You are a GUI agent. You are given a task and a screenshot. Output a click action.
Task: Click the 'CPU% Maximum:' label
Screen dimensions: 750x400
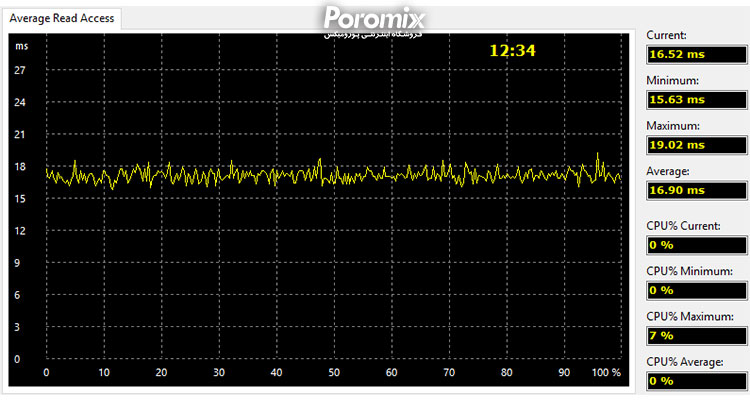tap(690, 317)
